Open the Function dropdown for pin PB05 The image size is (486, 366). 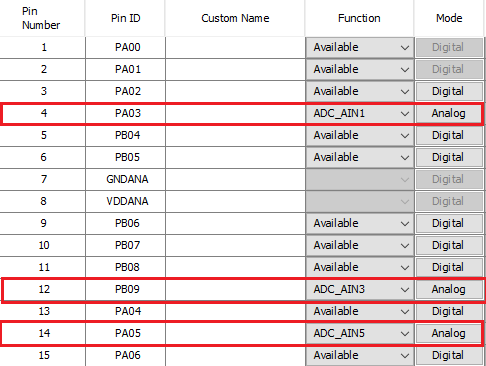(360, 157)
